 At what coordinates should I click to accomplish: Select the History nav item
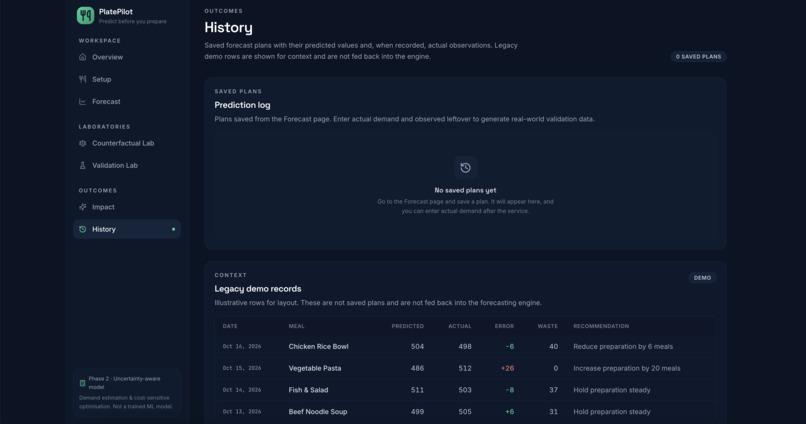tap(127, 229)
